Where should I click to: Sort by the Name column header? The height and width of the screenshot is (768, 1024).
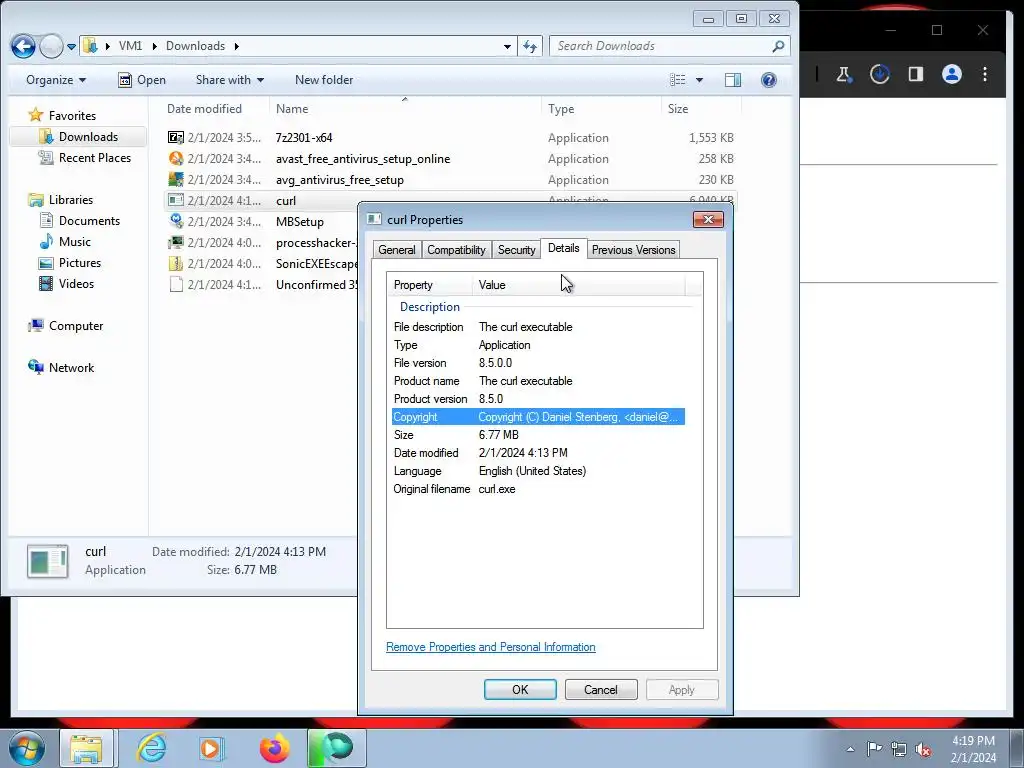point(405,109)
